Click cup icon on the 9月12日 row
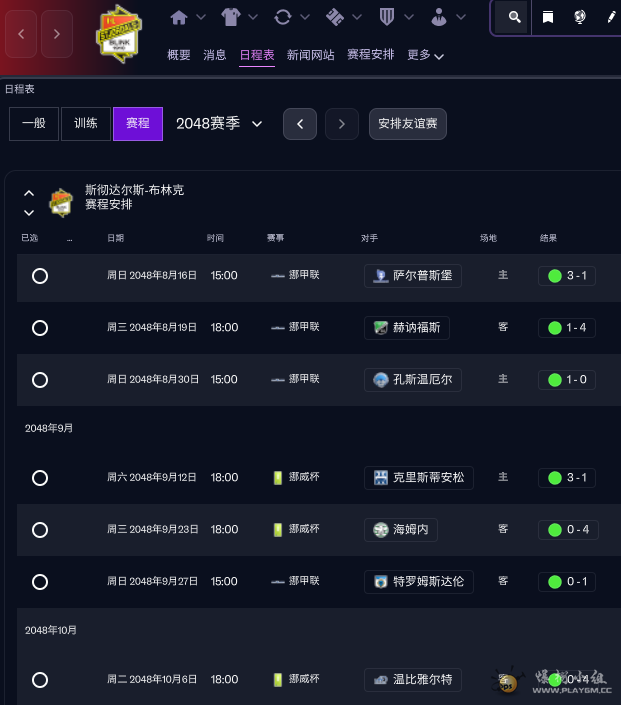This screenshot has width=621, height=705. tap(278, 477)
